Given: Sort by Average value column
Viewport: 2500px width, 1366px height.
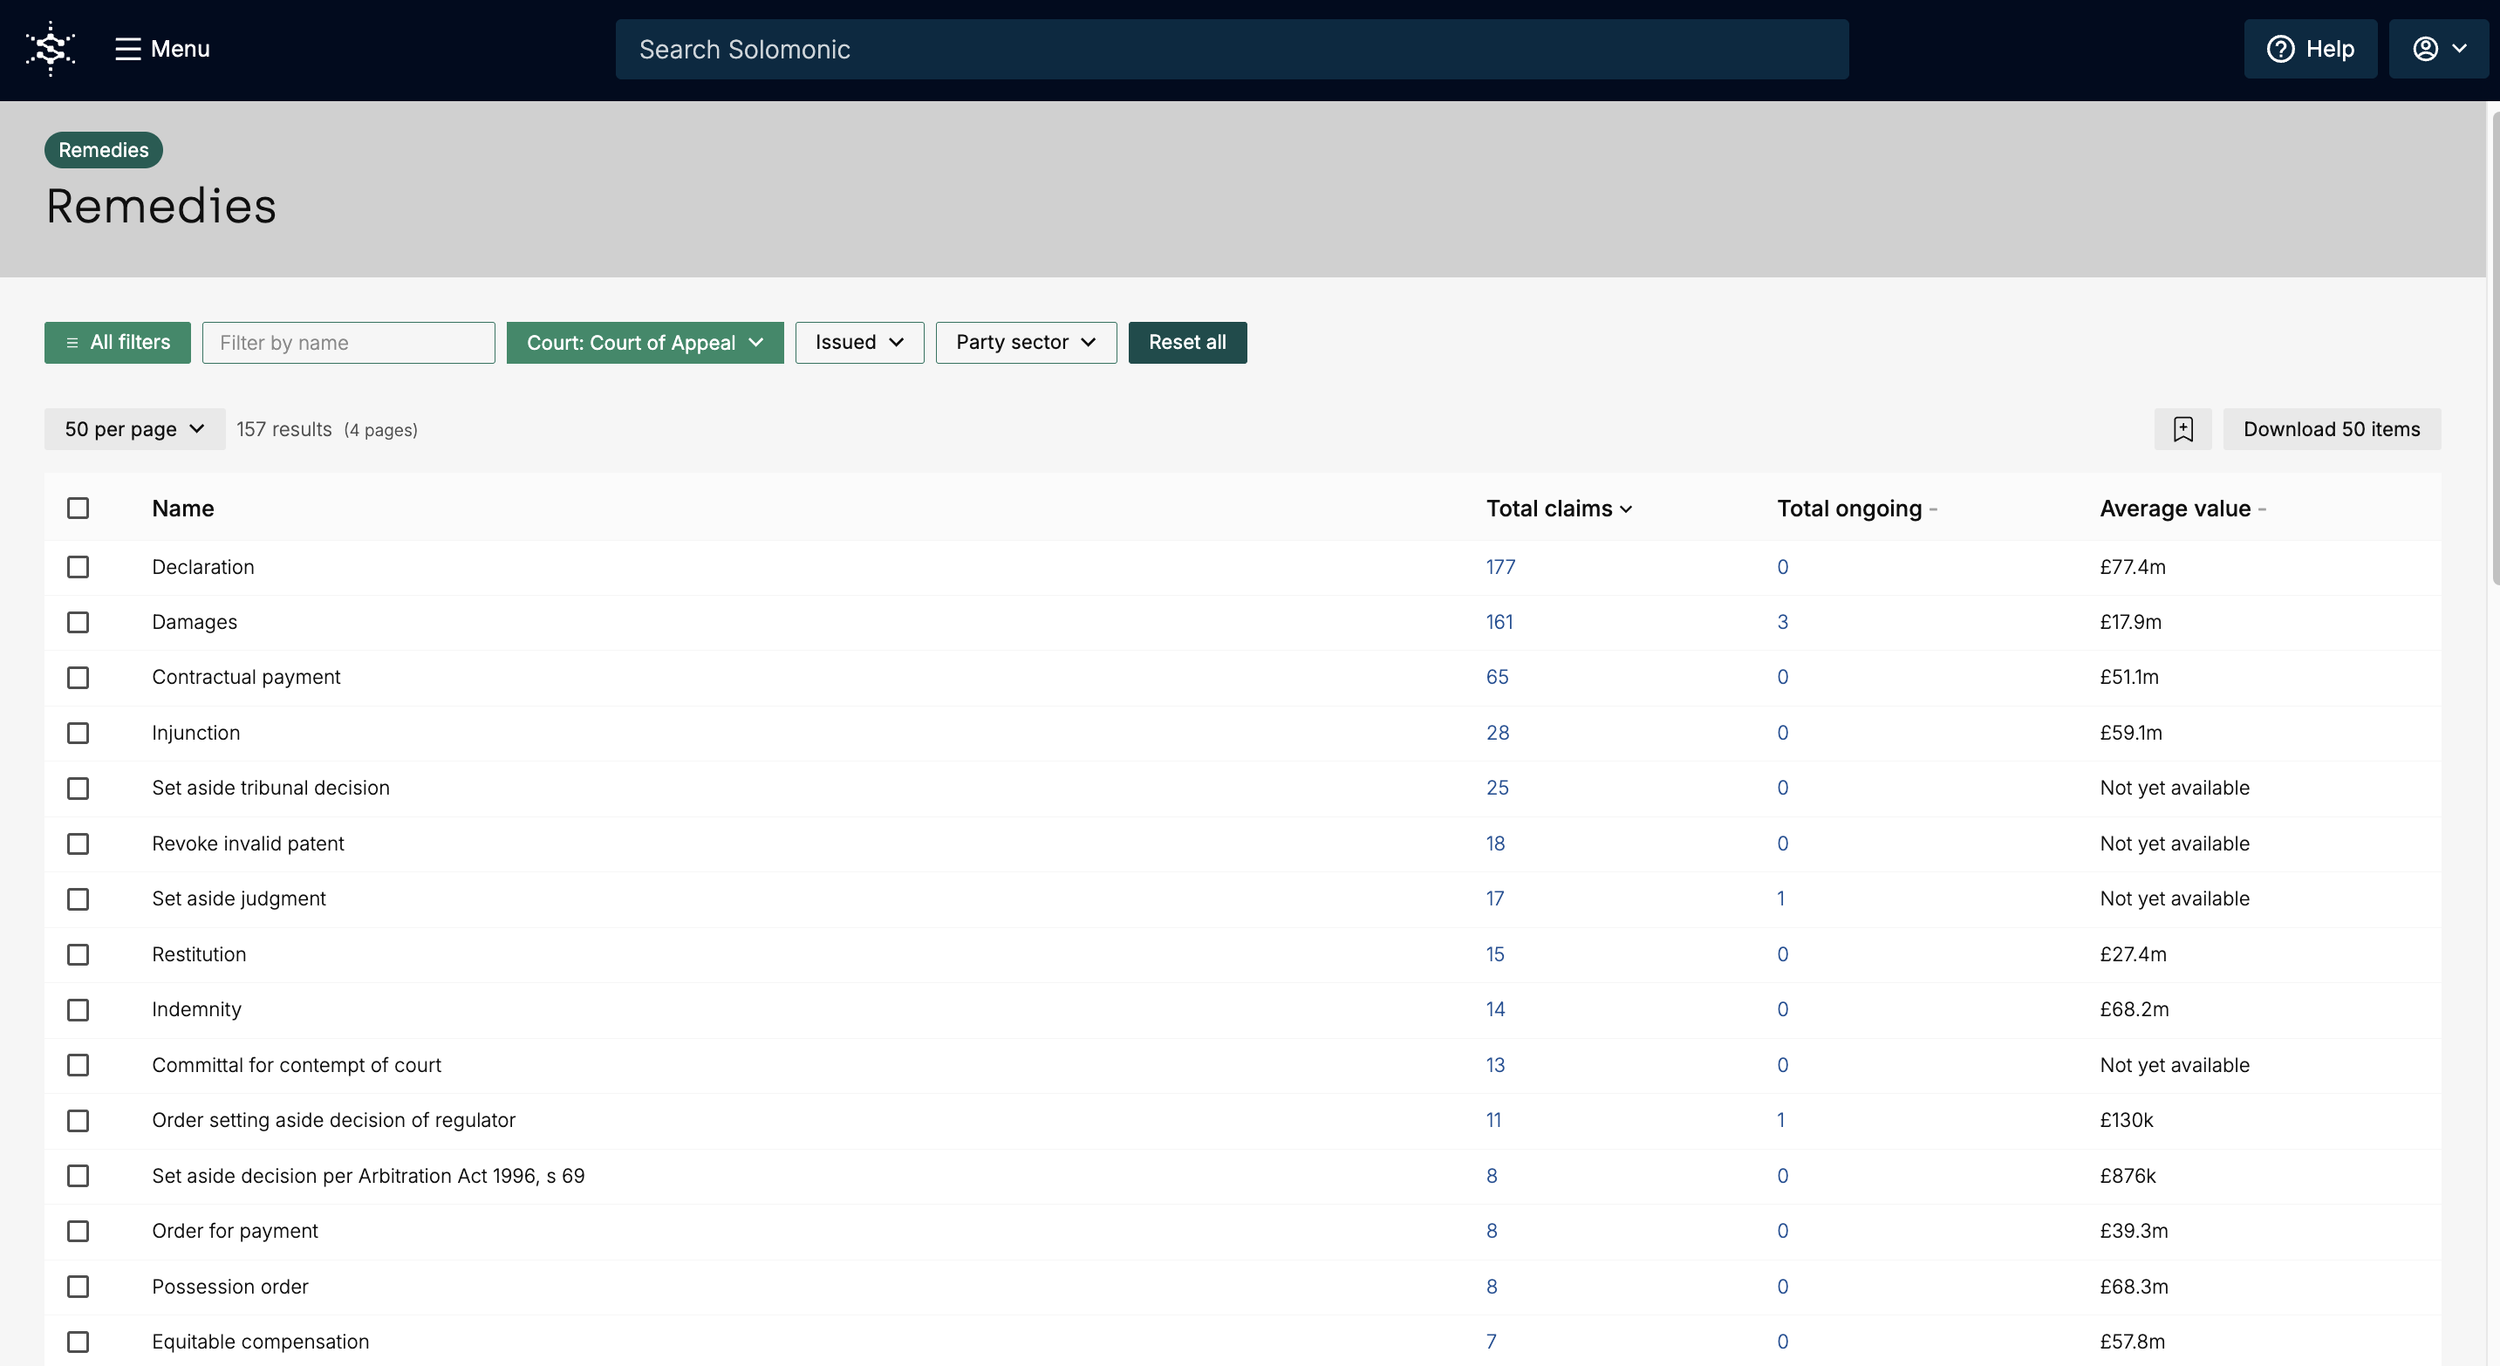Looking at the screenshot, I should (2181, 509).
